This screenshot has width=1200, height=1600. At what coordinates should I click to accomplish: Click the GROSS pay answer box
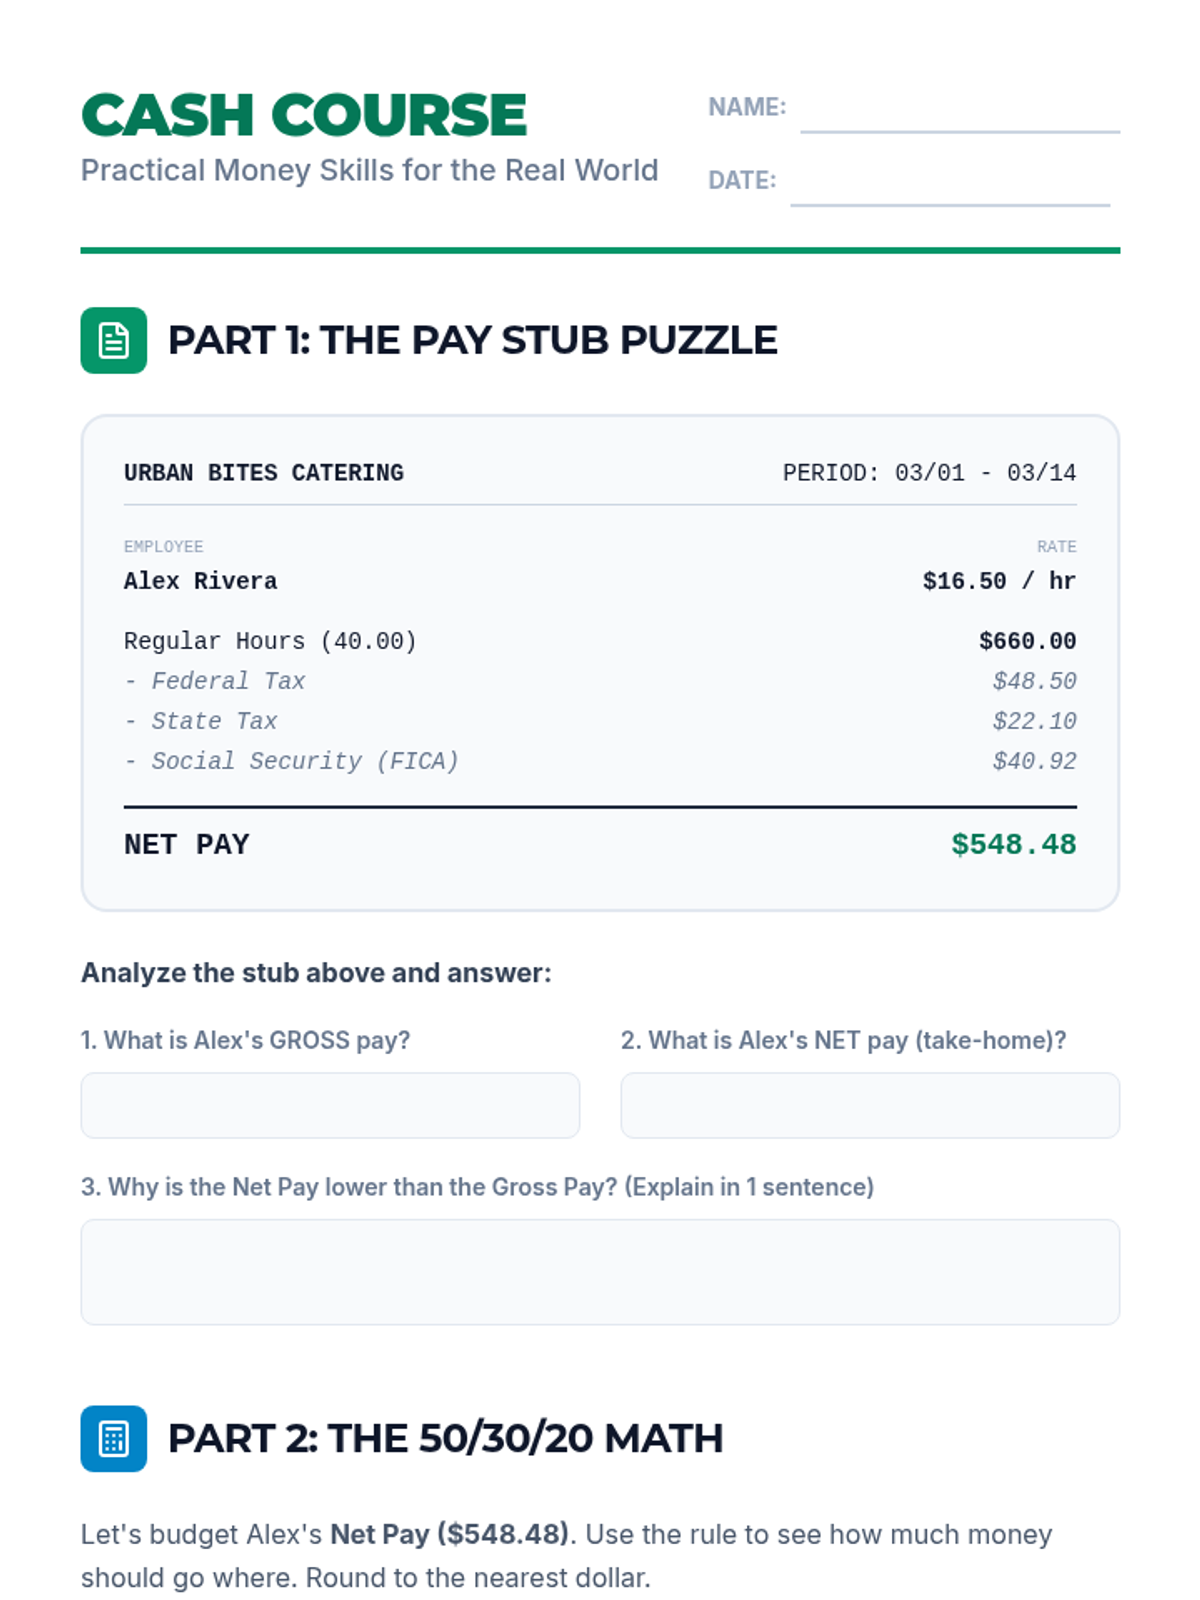[x=330, y=1105]
